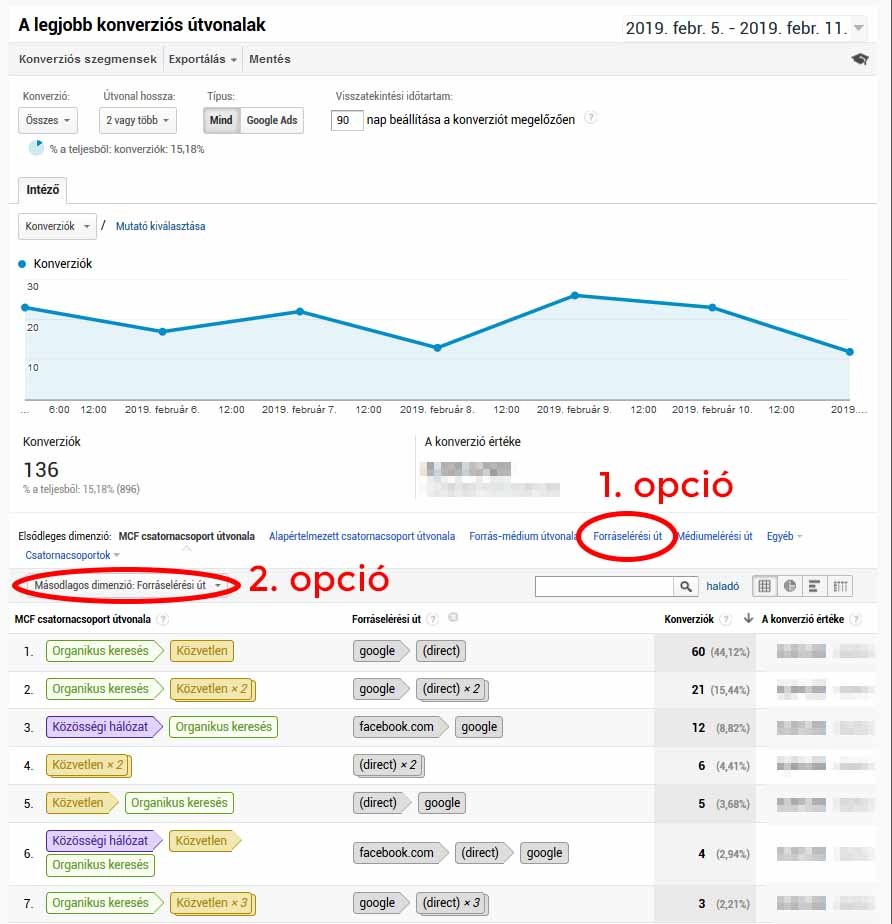892x924 pixels.
Task: Select the Google Ads type toggle
Action: (x=272, y=120)
